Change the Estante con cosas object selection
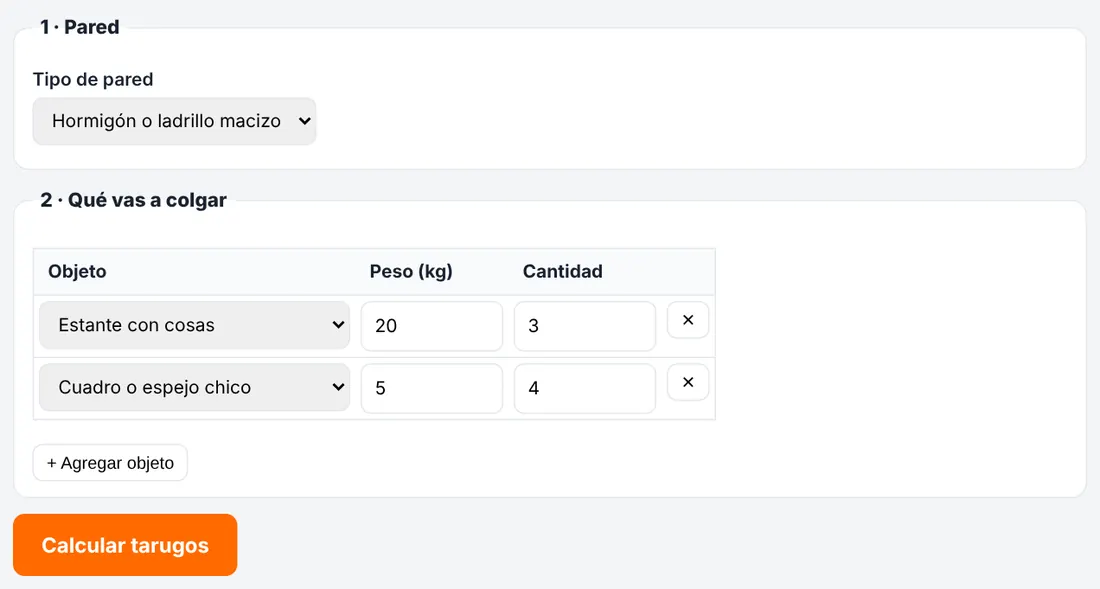Viewport: 1100px width, 589px height. pos(194,325)
